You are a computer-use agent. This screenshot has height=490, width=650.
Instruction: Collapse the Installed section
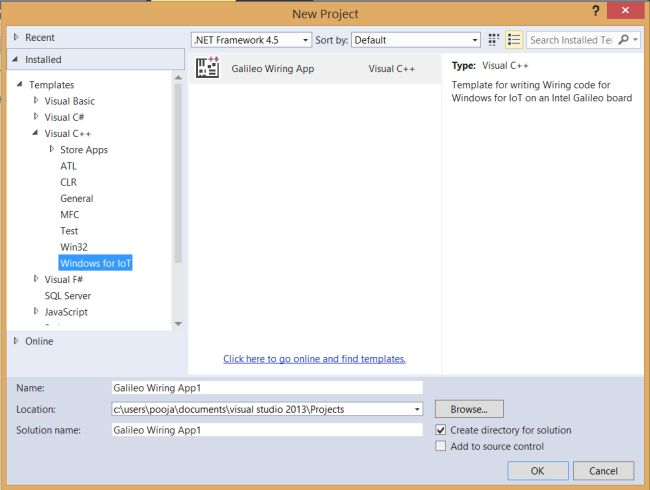(16, 59)
